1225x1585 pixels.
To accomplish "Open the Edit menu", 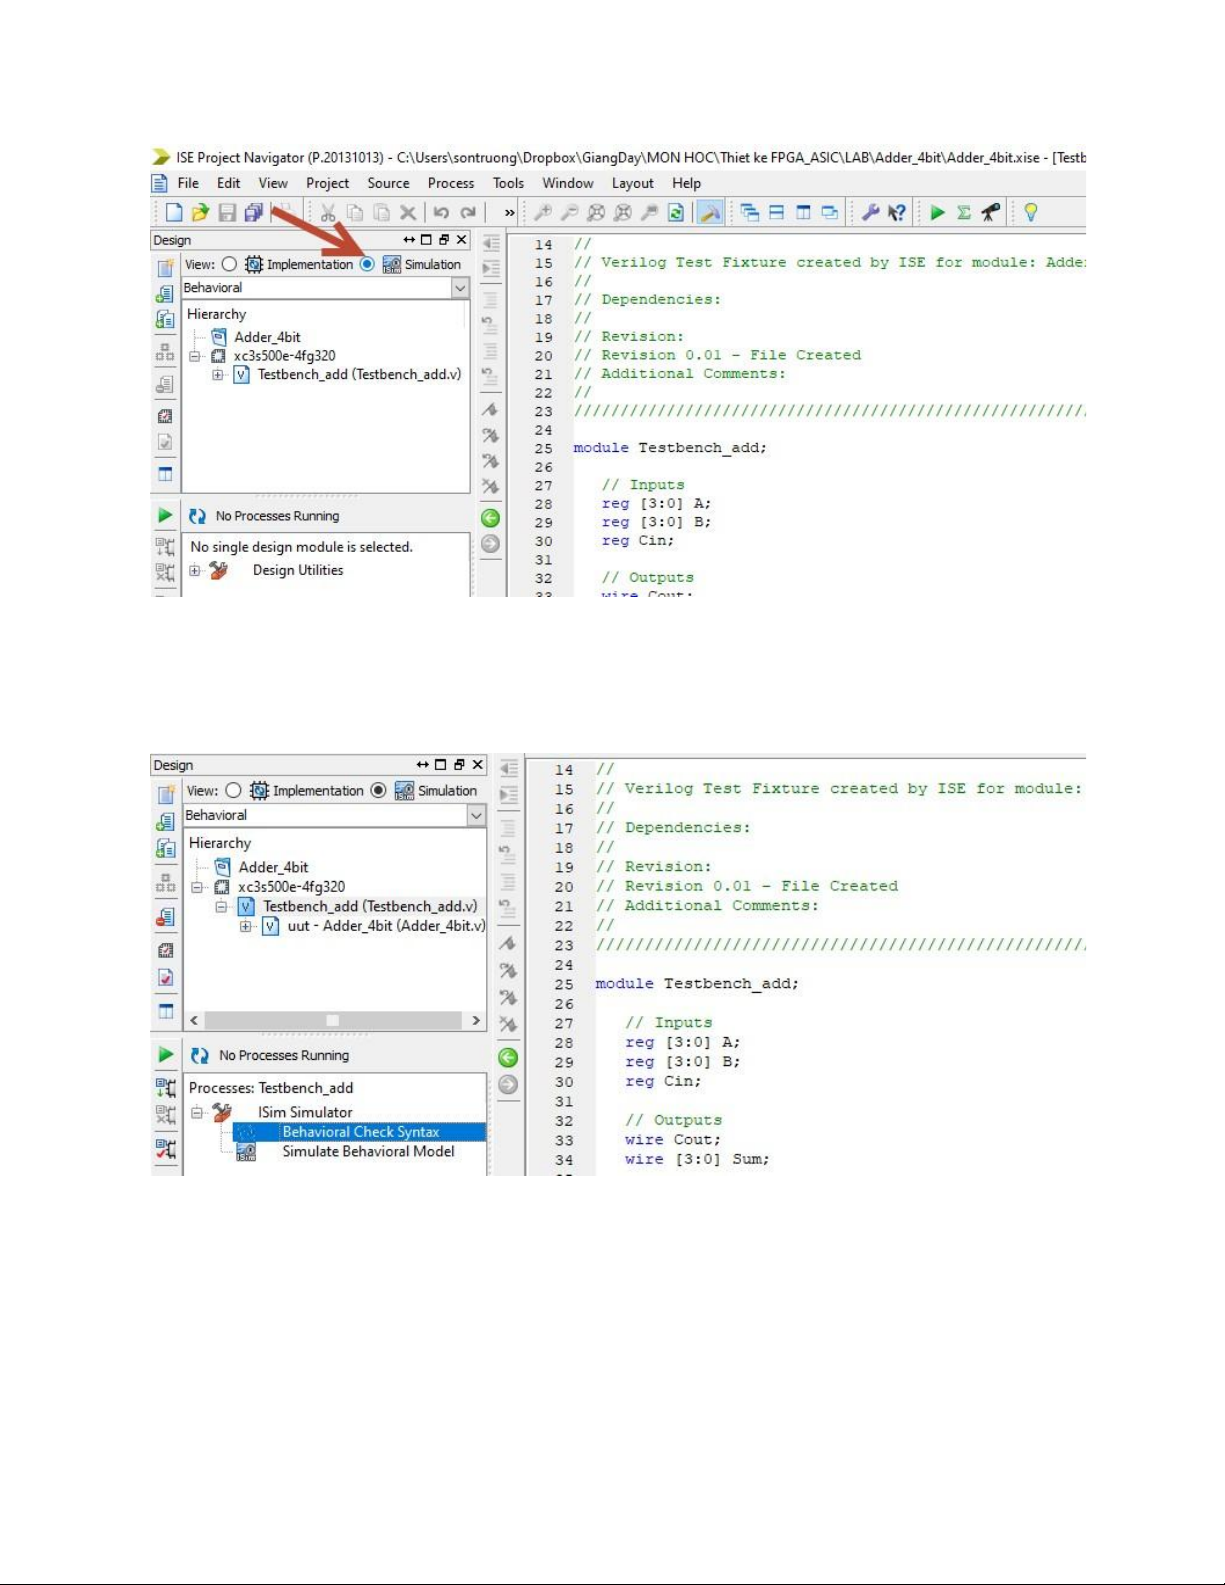I will pos(229,183).
